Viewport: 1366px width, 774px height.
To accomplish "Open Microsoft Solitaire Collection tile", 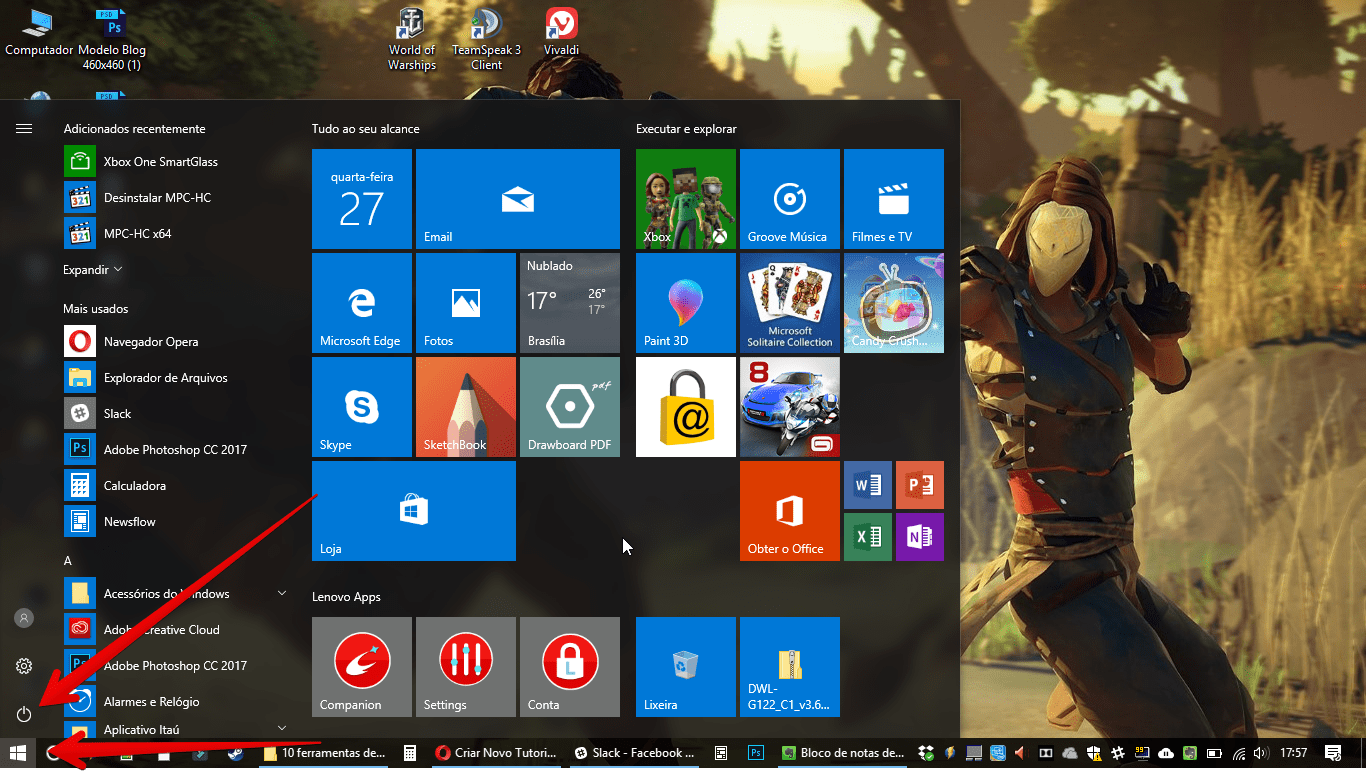I will (790, 303).
